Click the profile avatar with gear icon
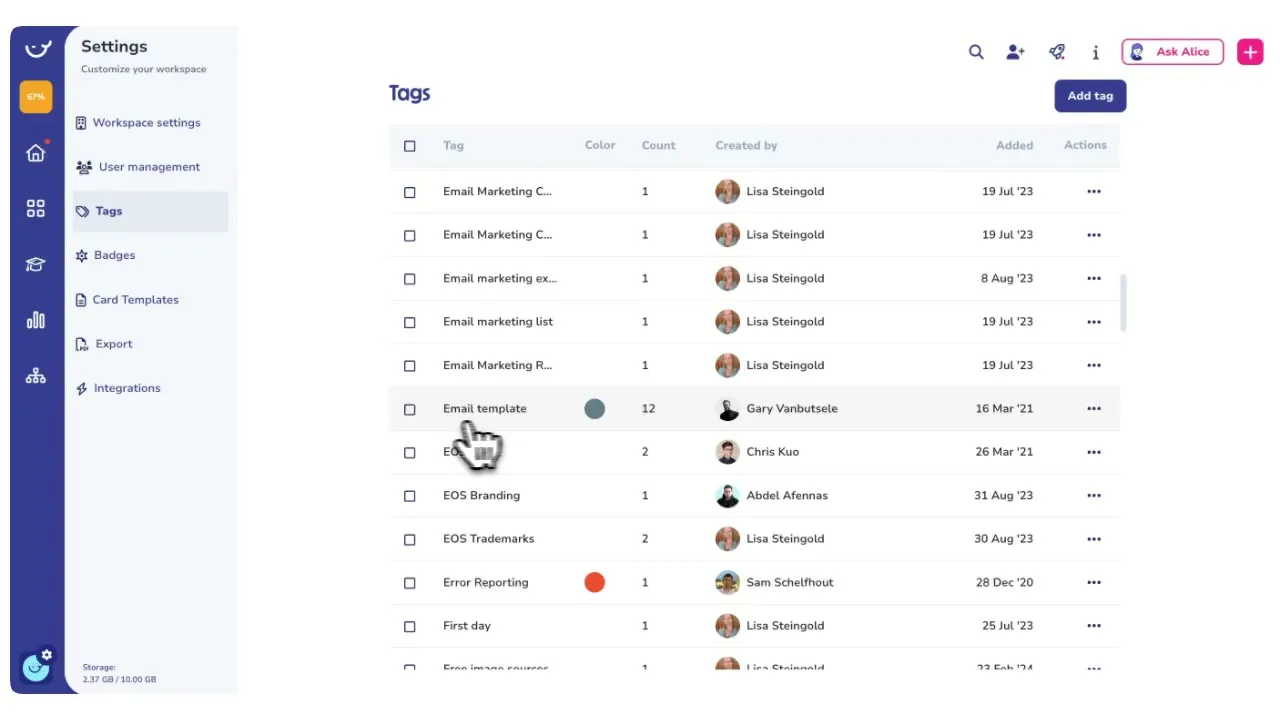Viewport: 1280px width, 720px height. 36,666
